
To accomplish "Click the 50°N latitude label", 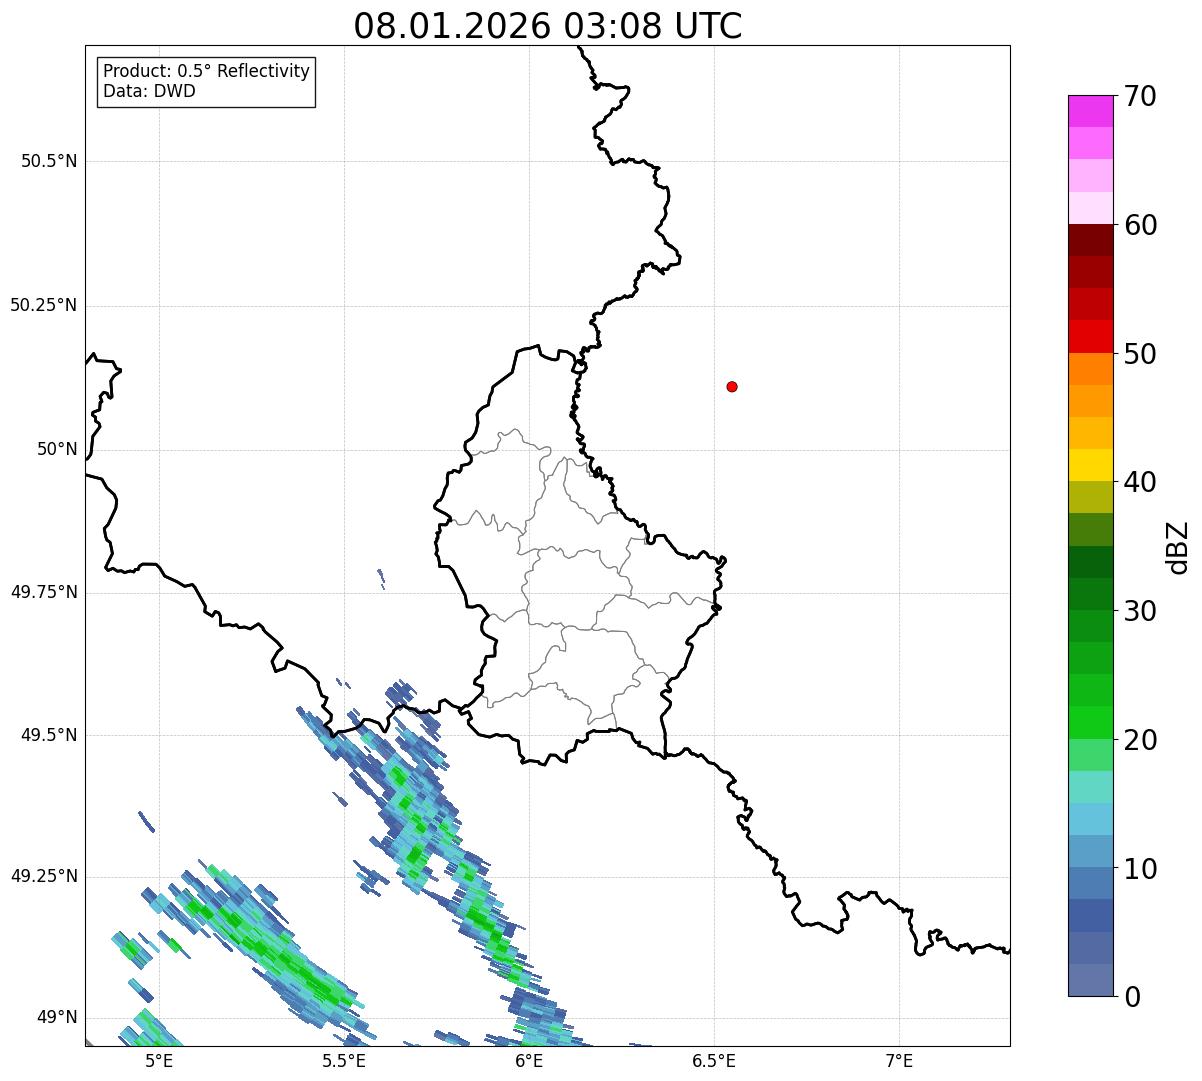I will point(57,449).
